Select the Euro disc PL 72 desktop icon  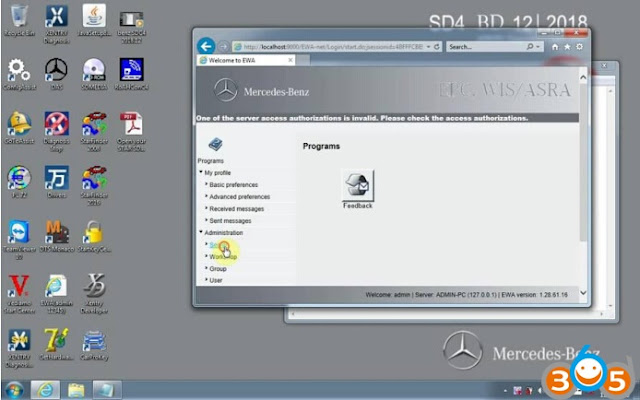coord(19,181)
